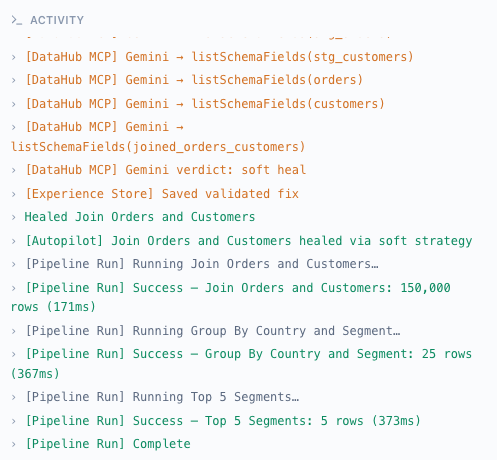Click Success Join Orders 150,000 rows entry
The height and width of the screenshot is (460, 497).
tap(231, 297)
